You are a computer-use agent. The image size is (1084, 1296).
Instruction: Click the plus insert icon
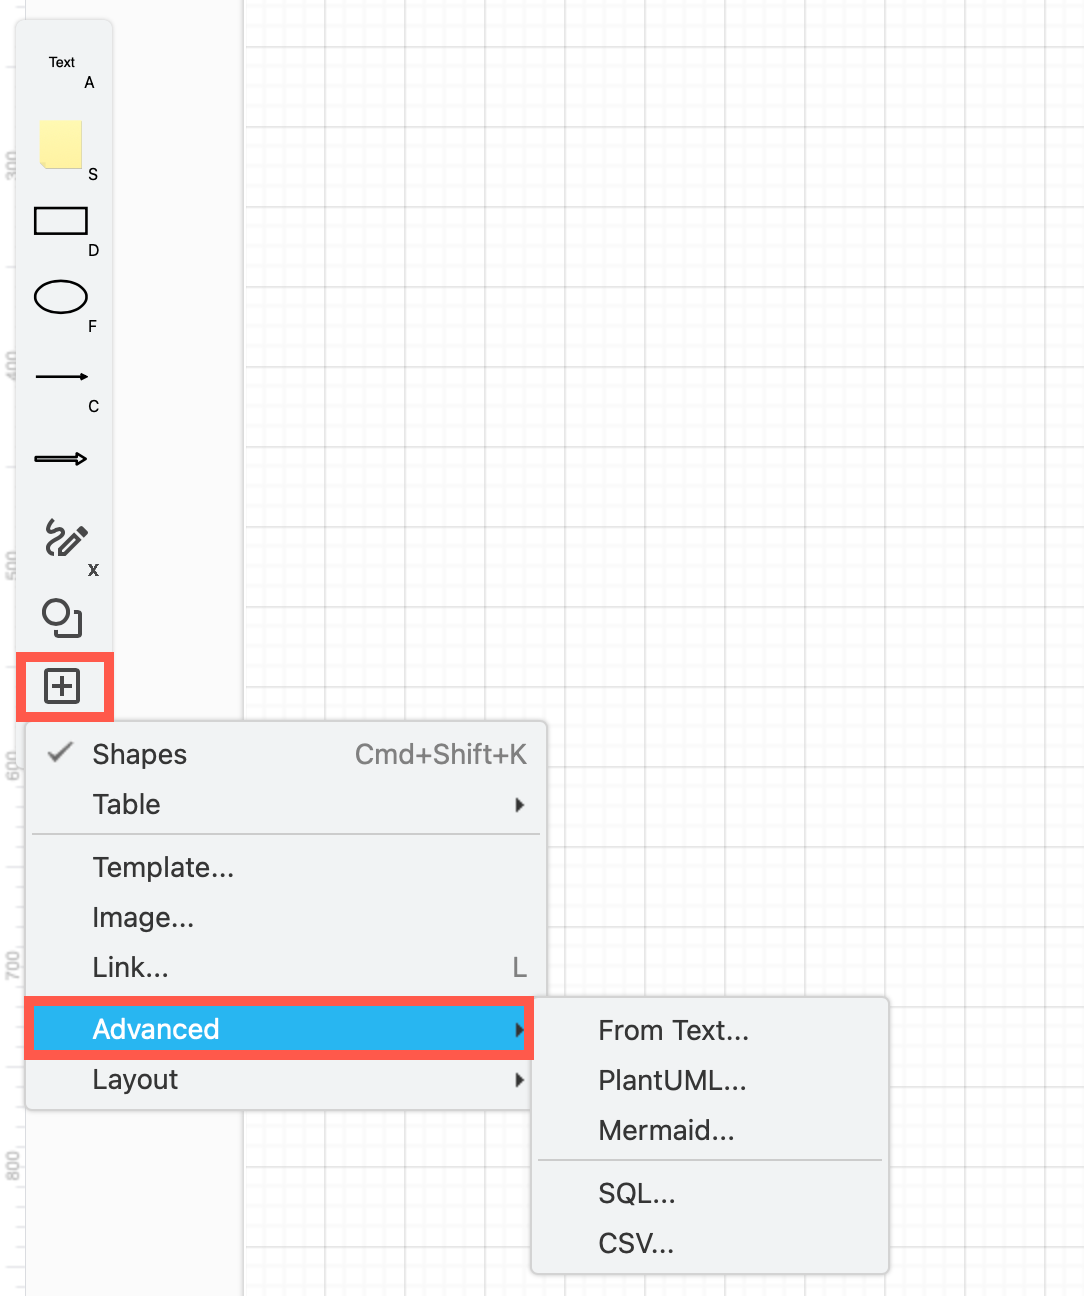coord(63,686)
